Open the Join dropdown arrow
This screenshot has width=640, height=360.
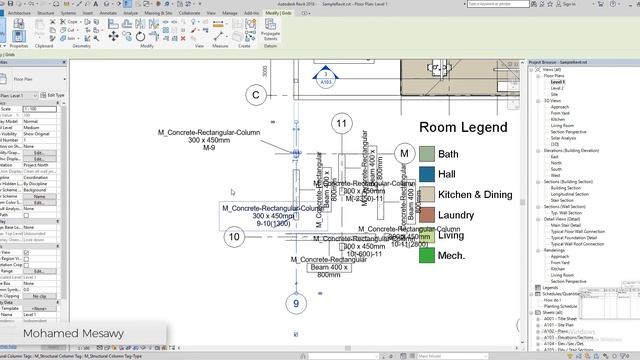(78, 38)
